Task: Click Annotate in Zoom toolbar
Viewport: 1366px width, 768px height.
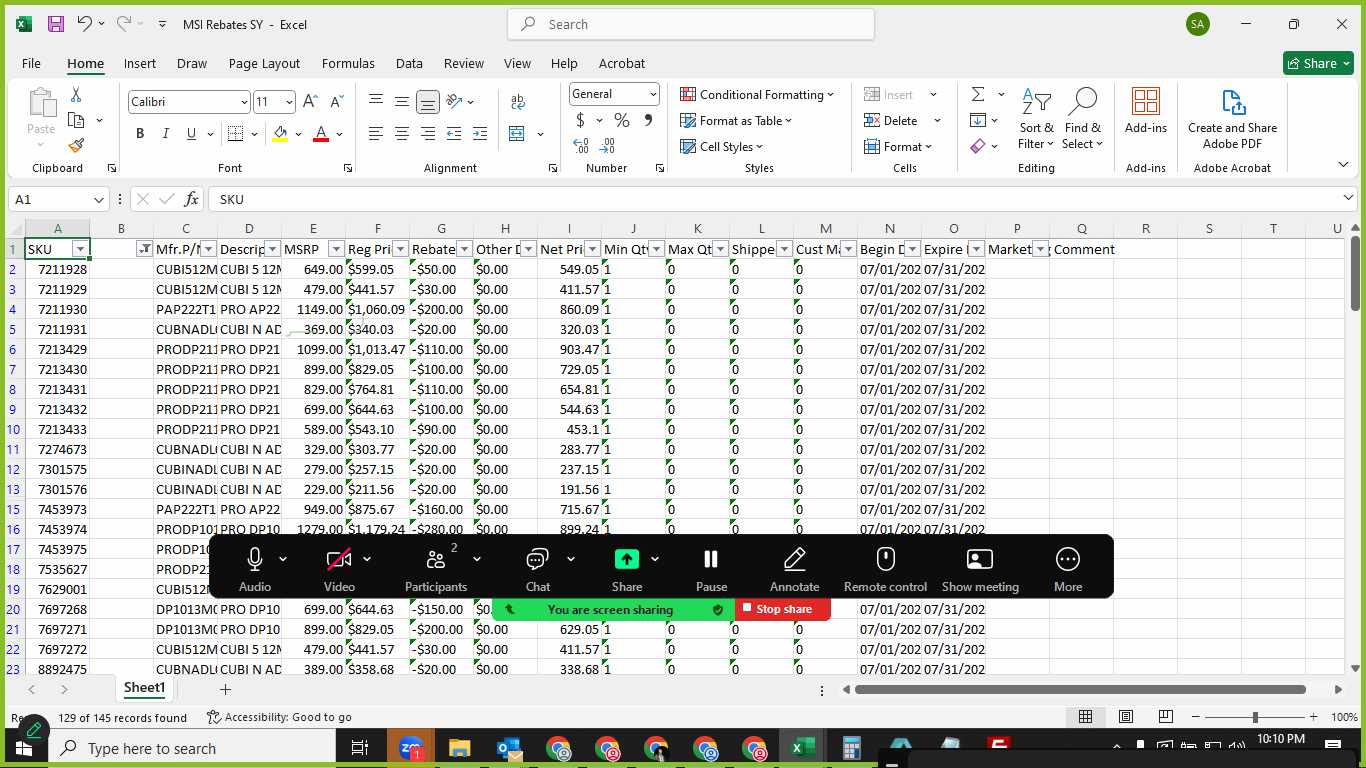Action: pos(794,569)
